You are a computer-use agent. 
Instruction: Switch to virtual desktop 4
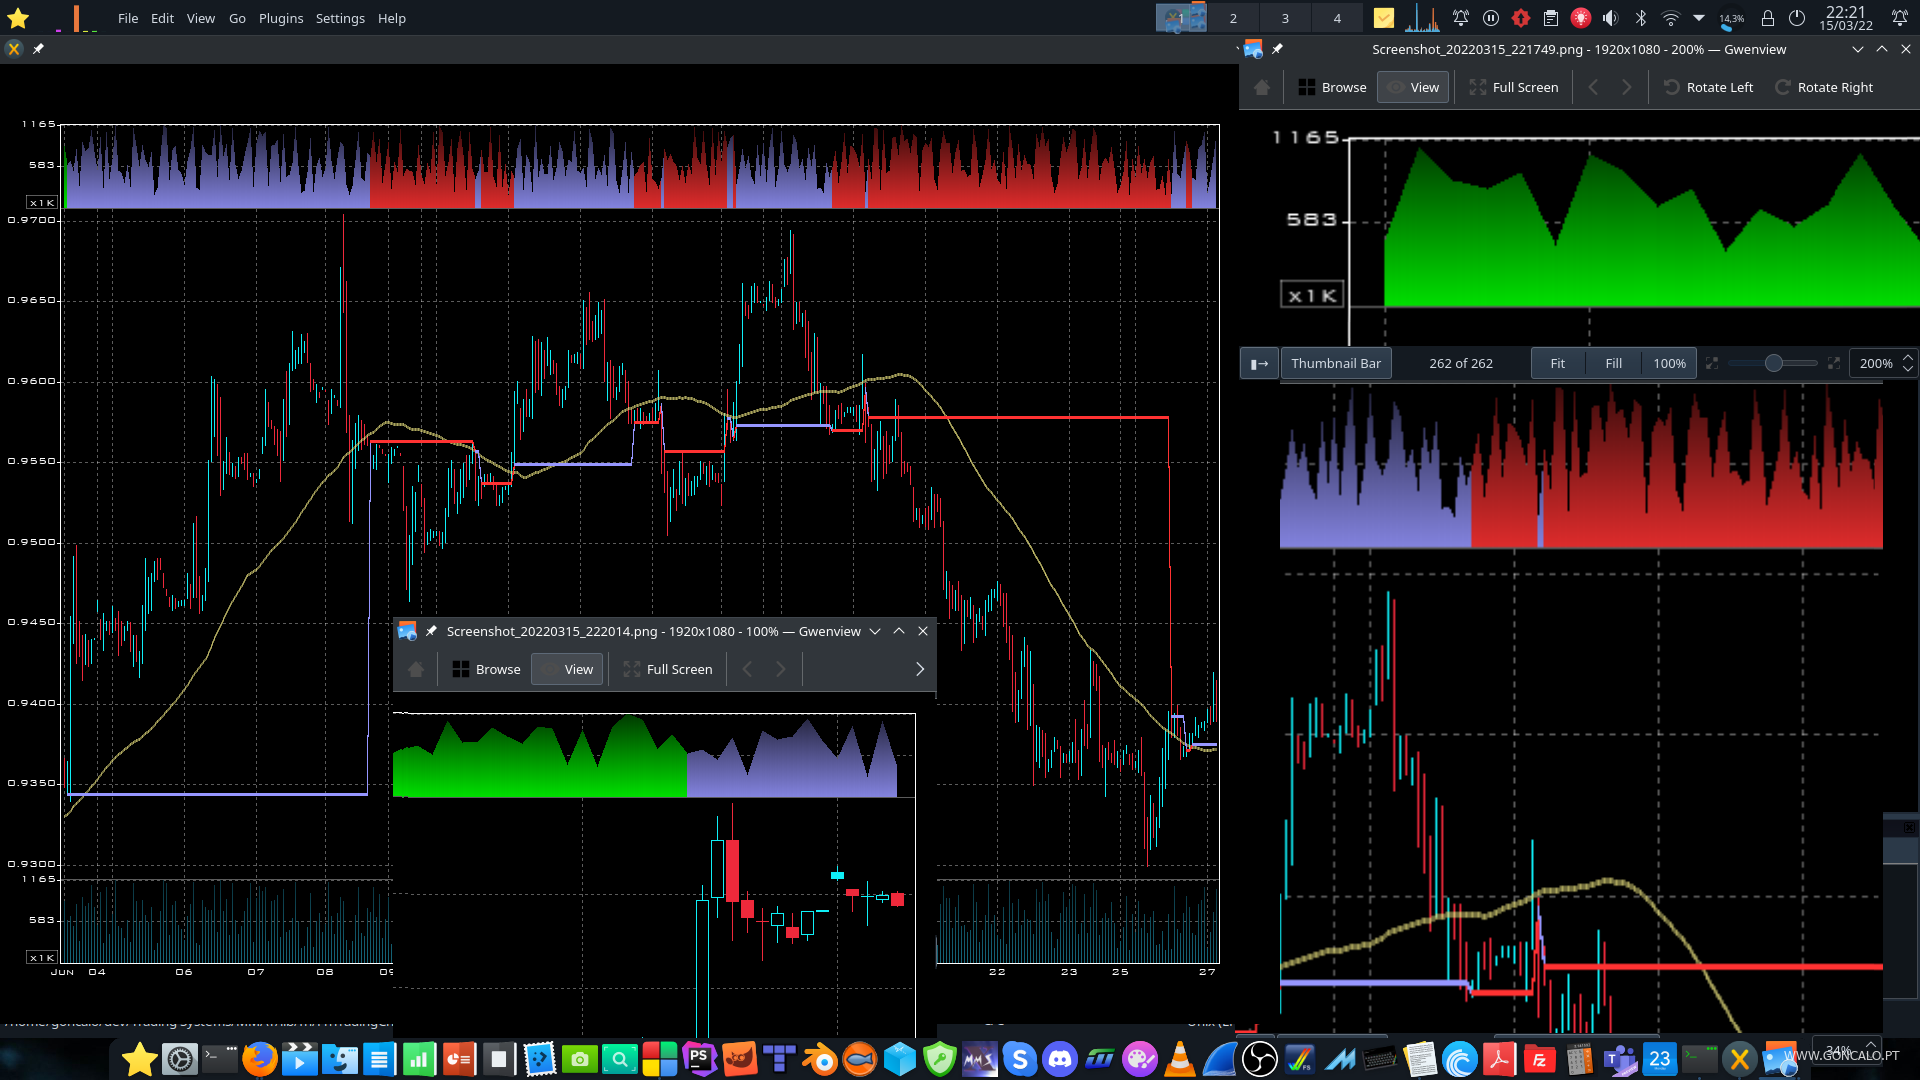1337,18
